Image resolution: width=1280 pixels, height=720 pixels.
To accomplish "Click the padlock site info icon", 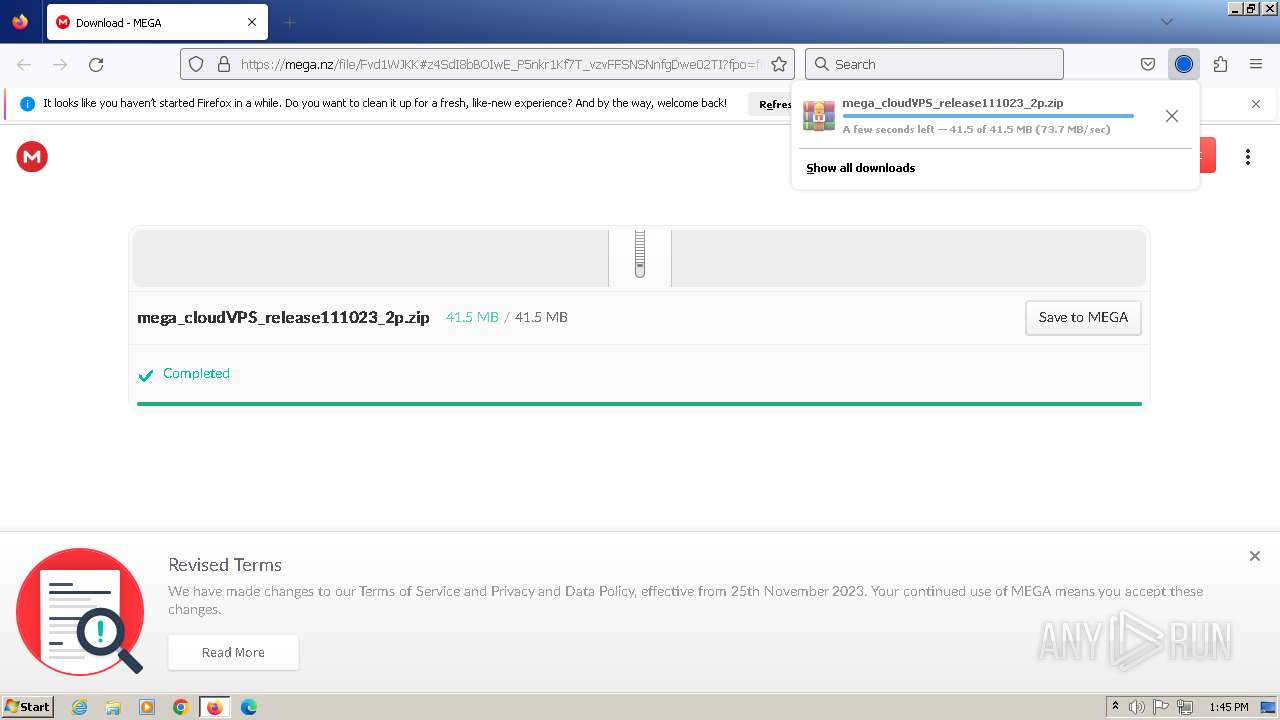I will pos(223,64).
